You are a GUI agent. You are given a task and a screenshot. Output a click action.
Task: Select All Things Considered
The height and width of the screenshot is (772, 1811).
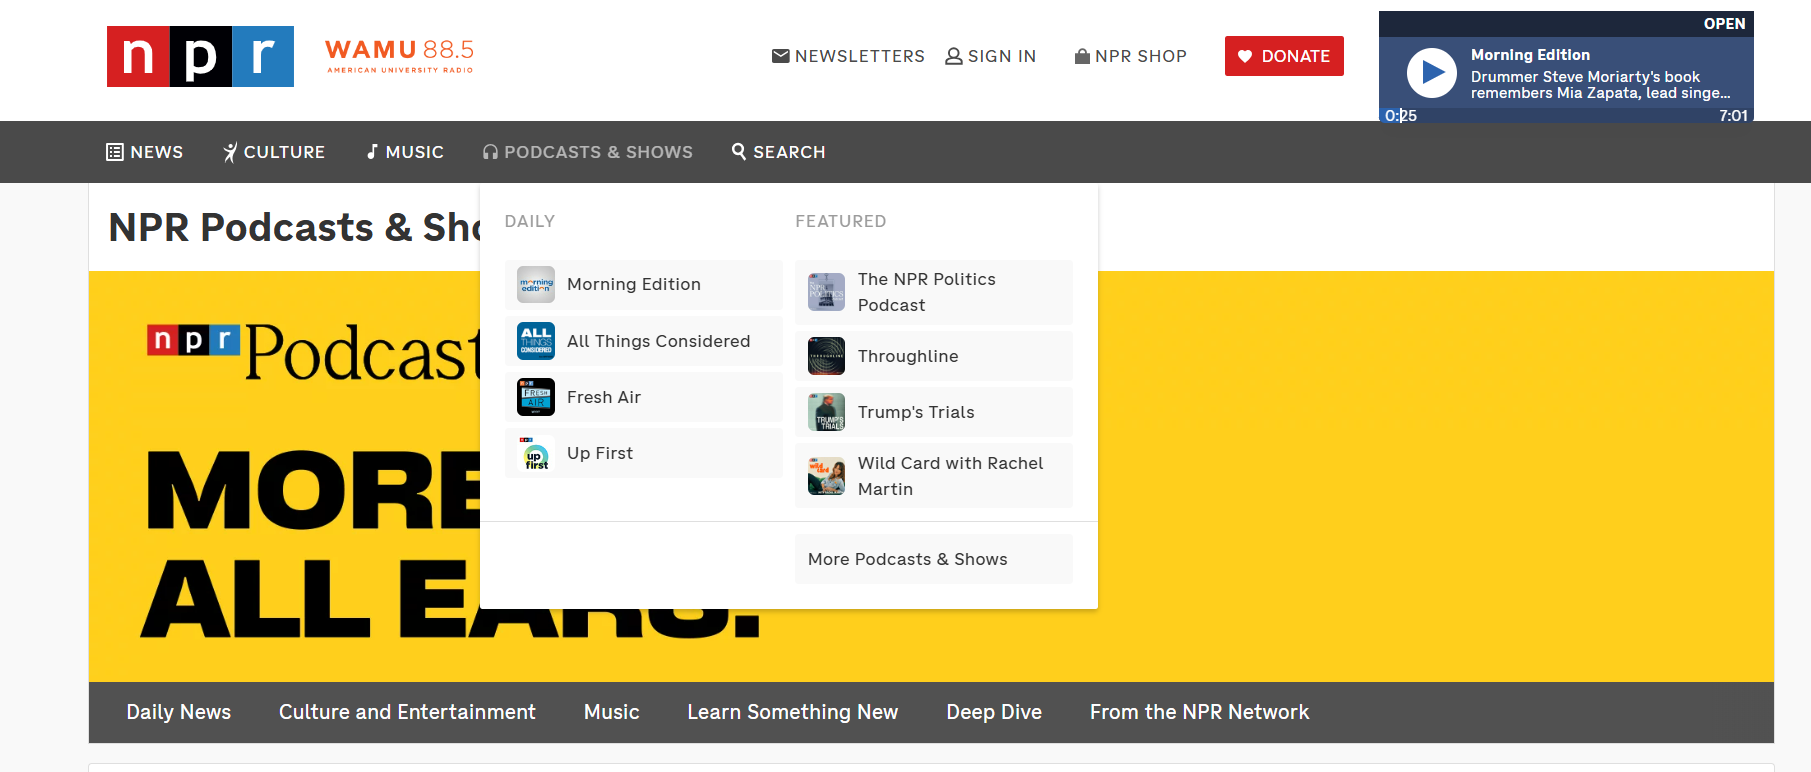pyautogui.click(x=644, y=340)
